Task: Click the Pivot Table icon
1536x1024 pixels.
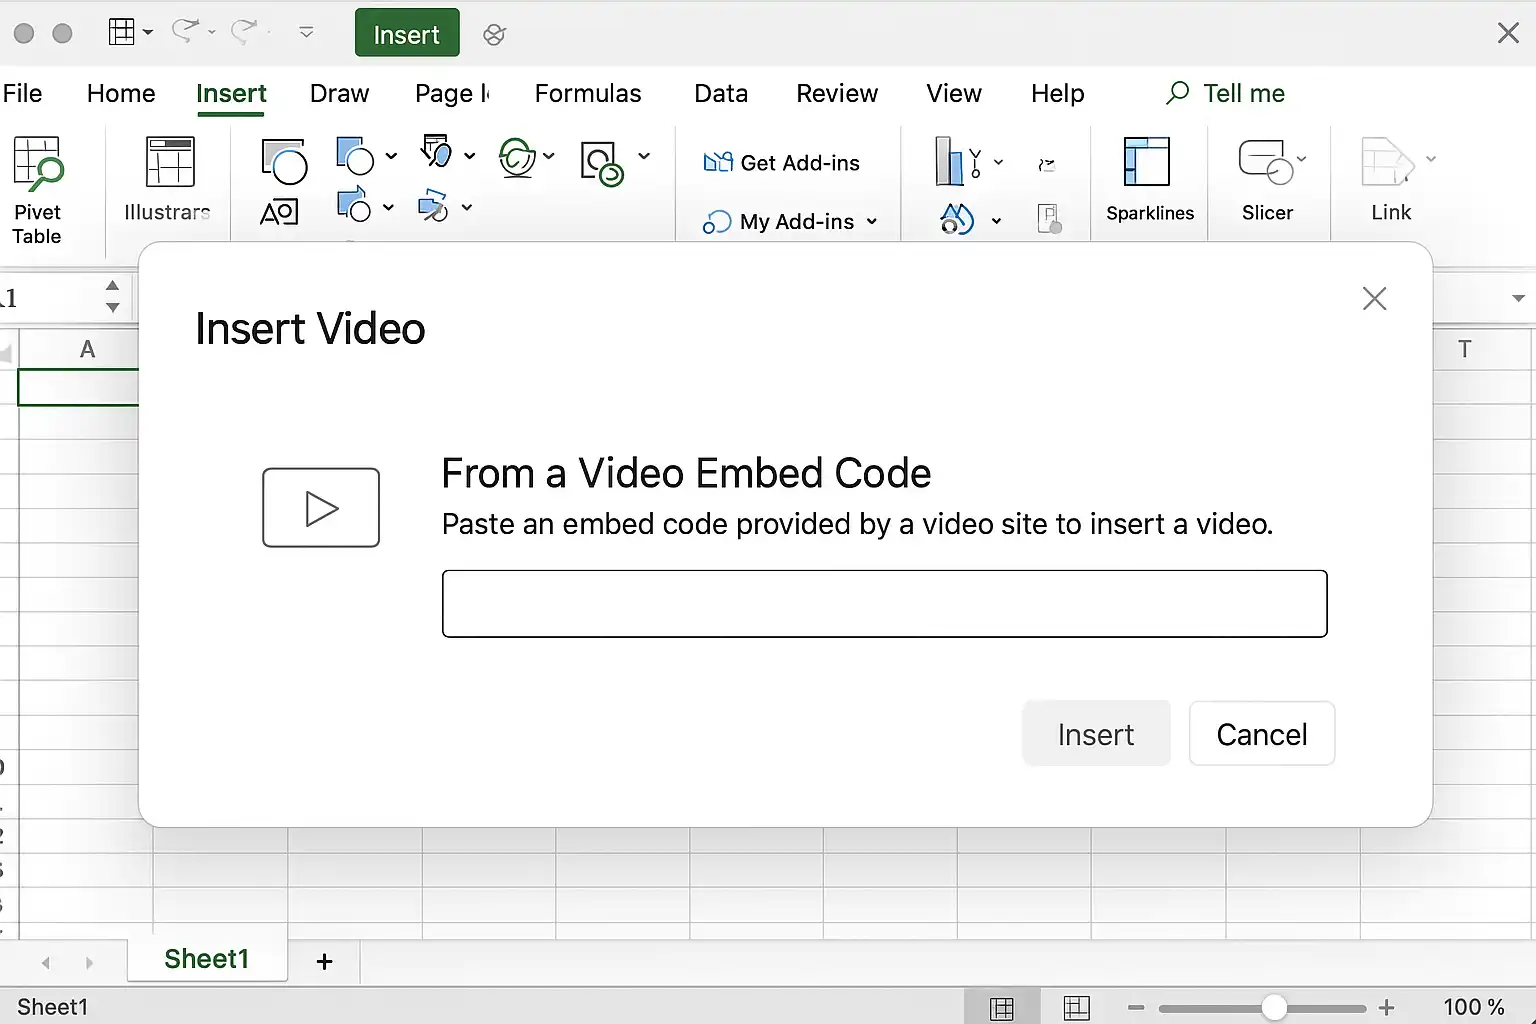Action: pos(38,164)
